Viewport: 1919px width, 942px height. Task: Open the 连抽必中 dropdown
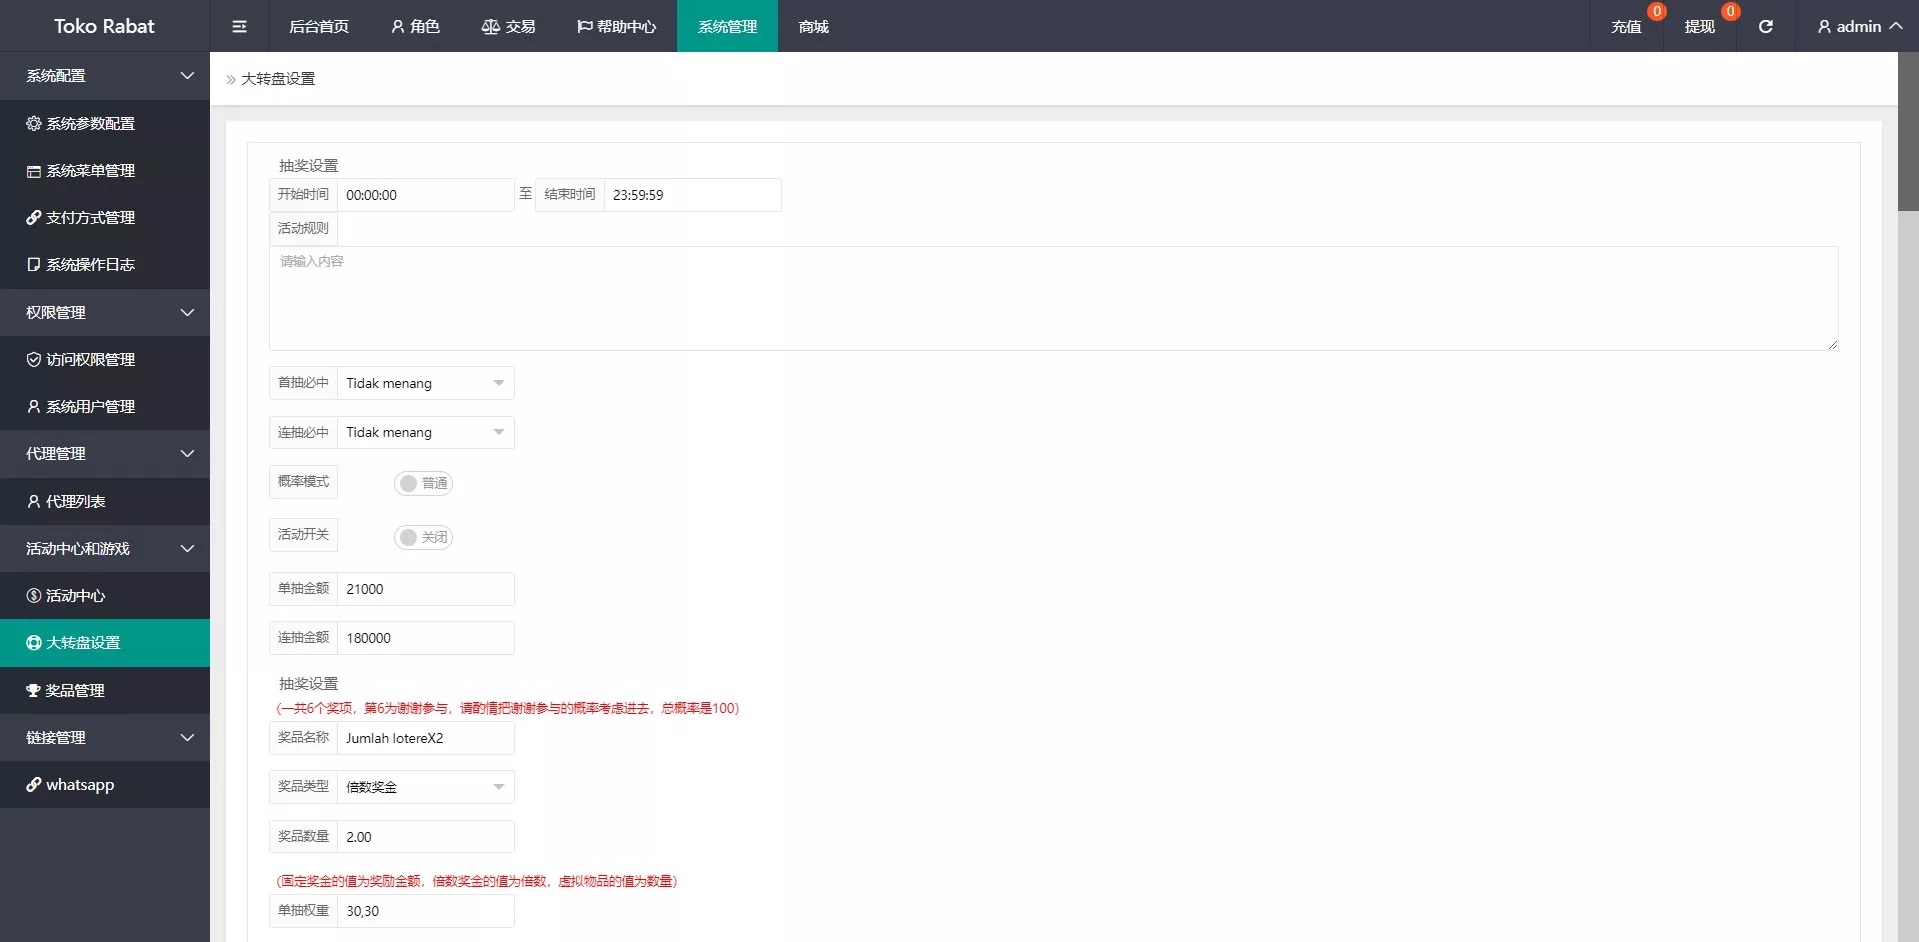pos(425,432)
